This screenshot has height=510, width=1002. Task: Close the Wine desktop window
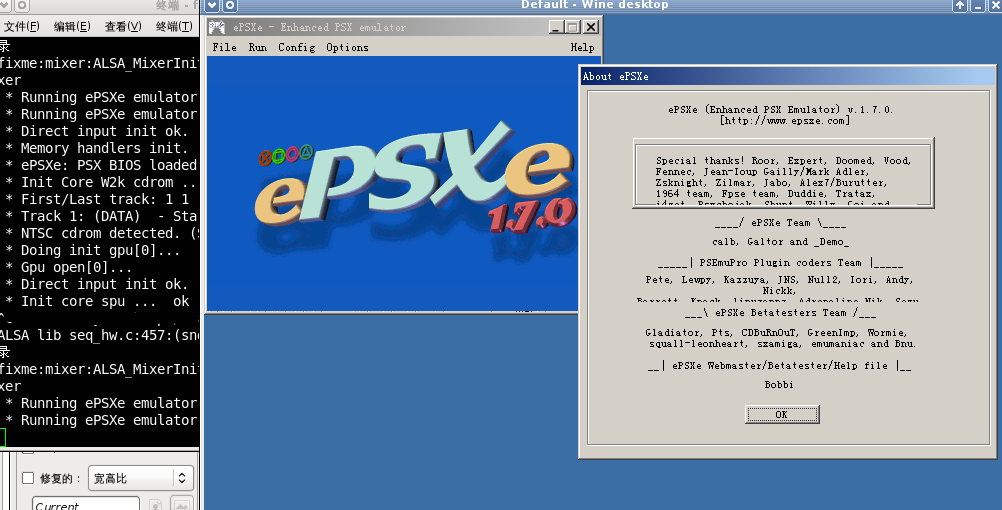995,6
